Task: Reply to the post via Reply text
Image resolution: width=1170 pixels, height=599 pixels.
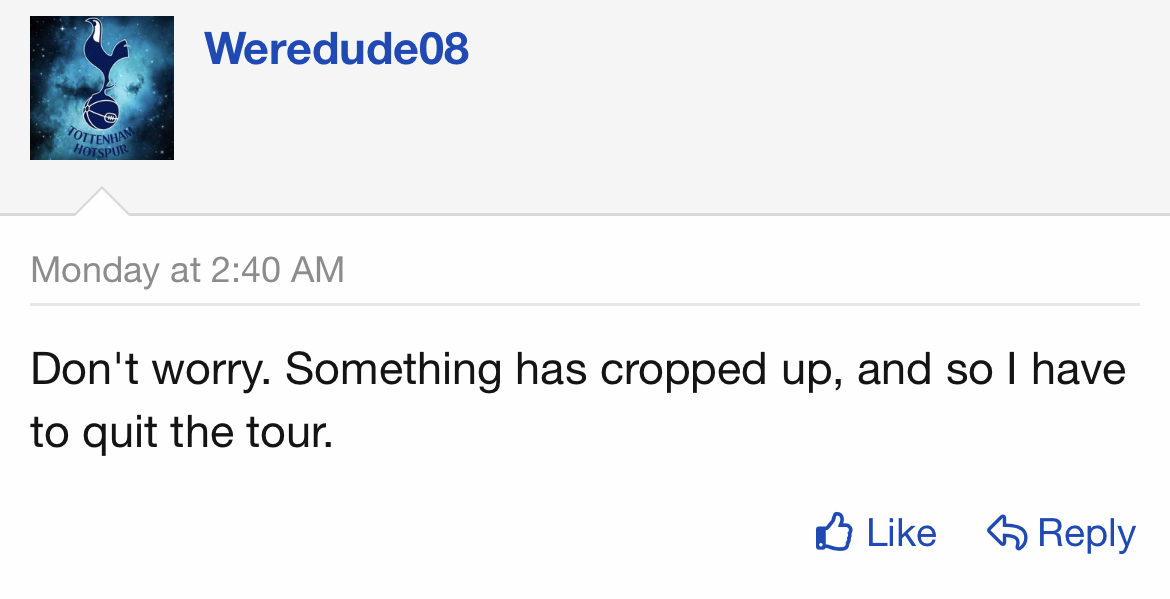Action: click(1086, 534)
